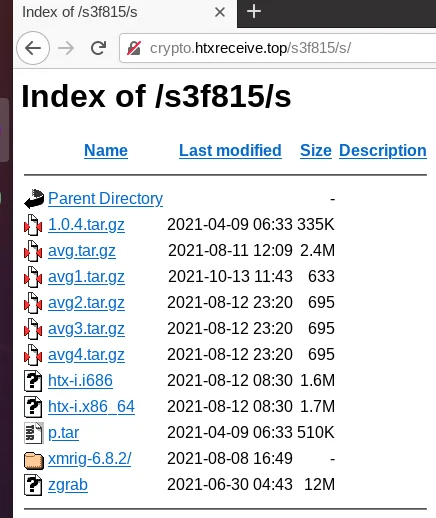
Task: Sort listing by Size column
Action: [x=316, y=150]
